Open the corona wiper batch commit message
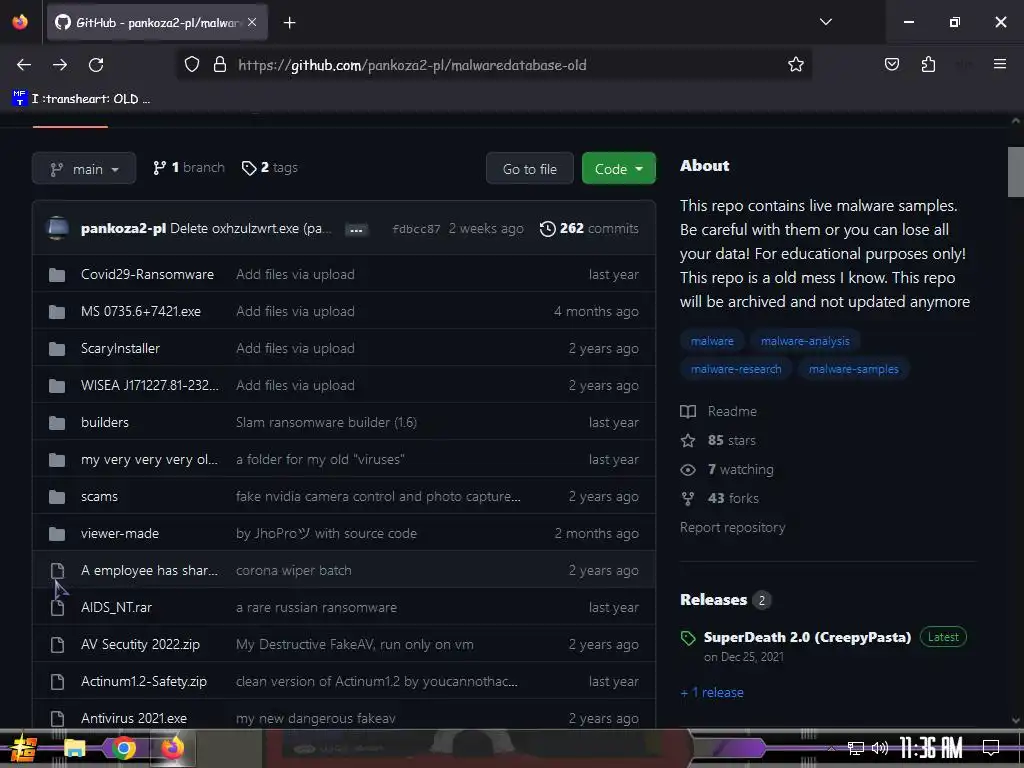Image resolution: width=1024 pixels, height=768 pixels. click(293, 571)
